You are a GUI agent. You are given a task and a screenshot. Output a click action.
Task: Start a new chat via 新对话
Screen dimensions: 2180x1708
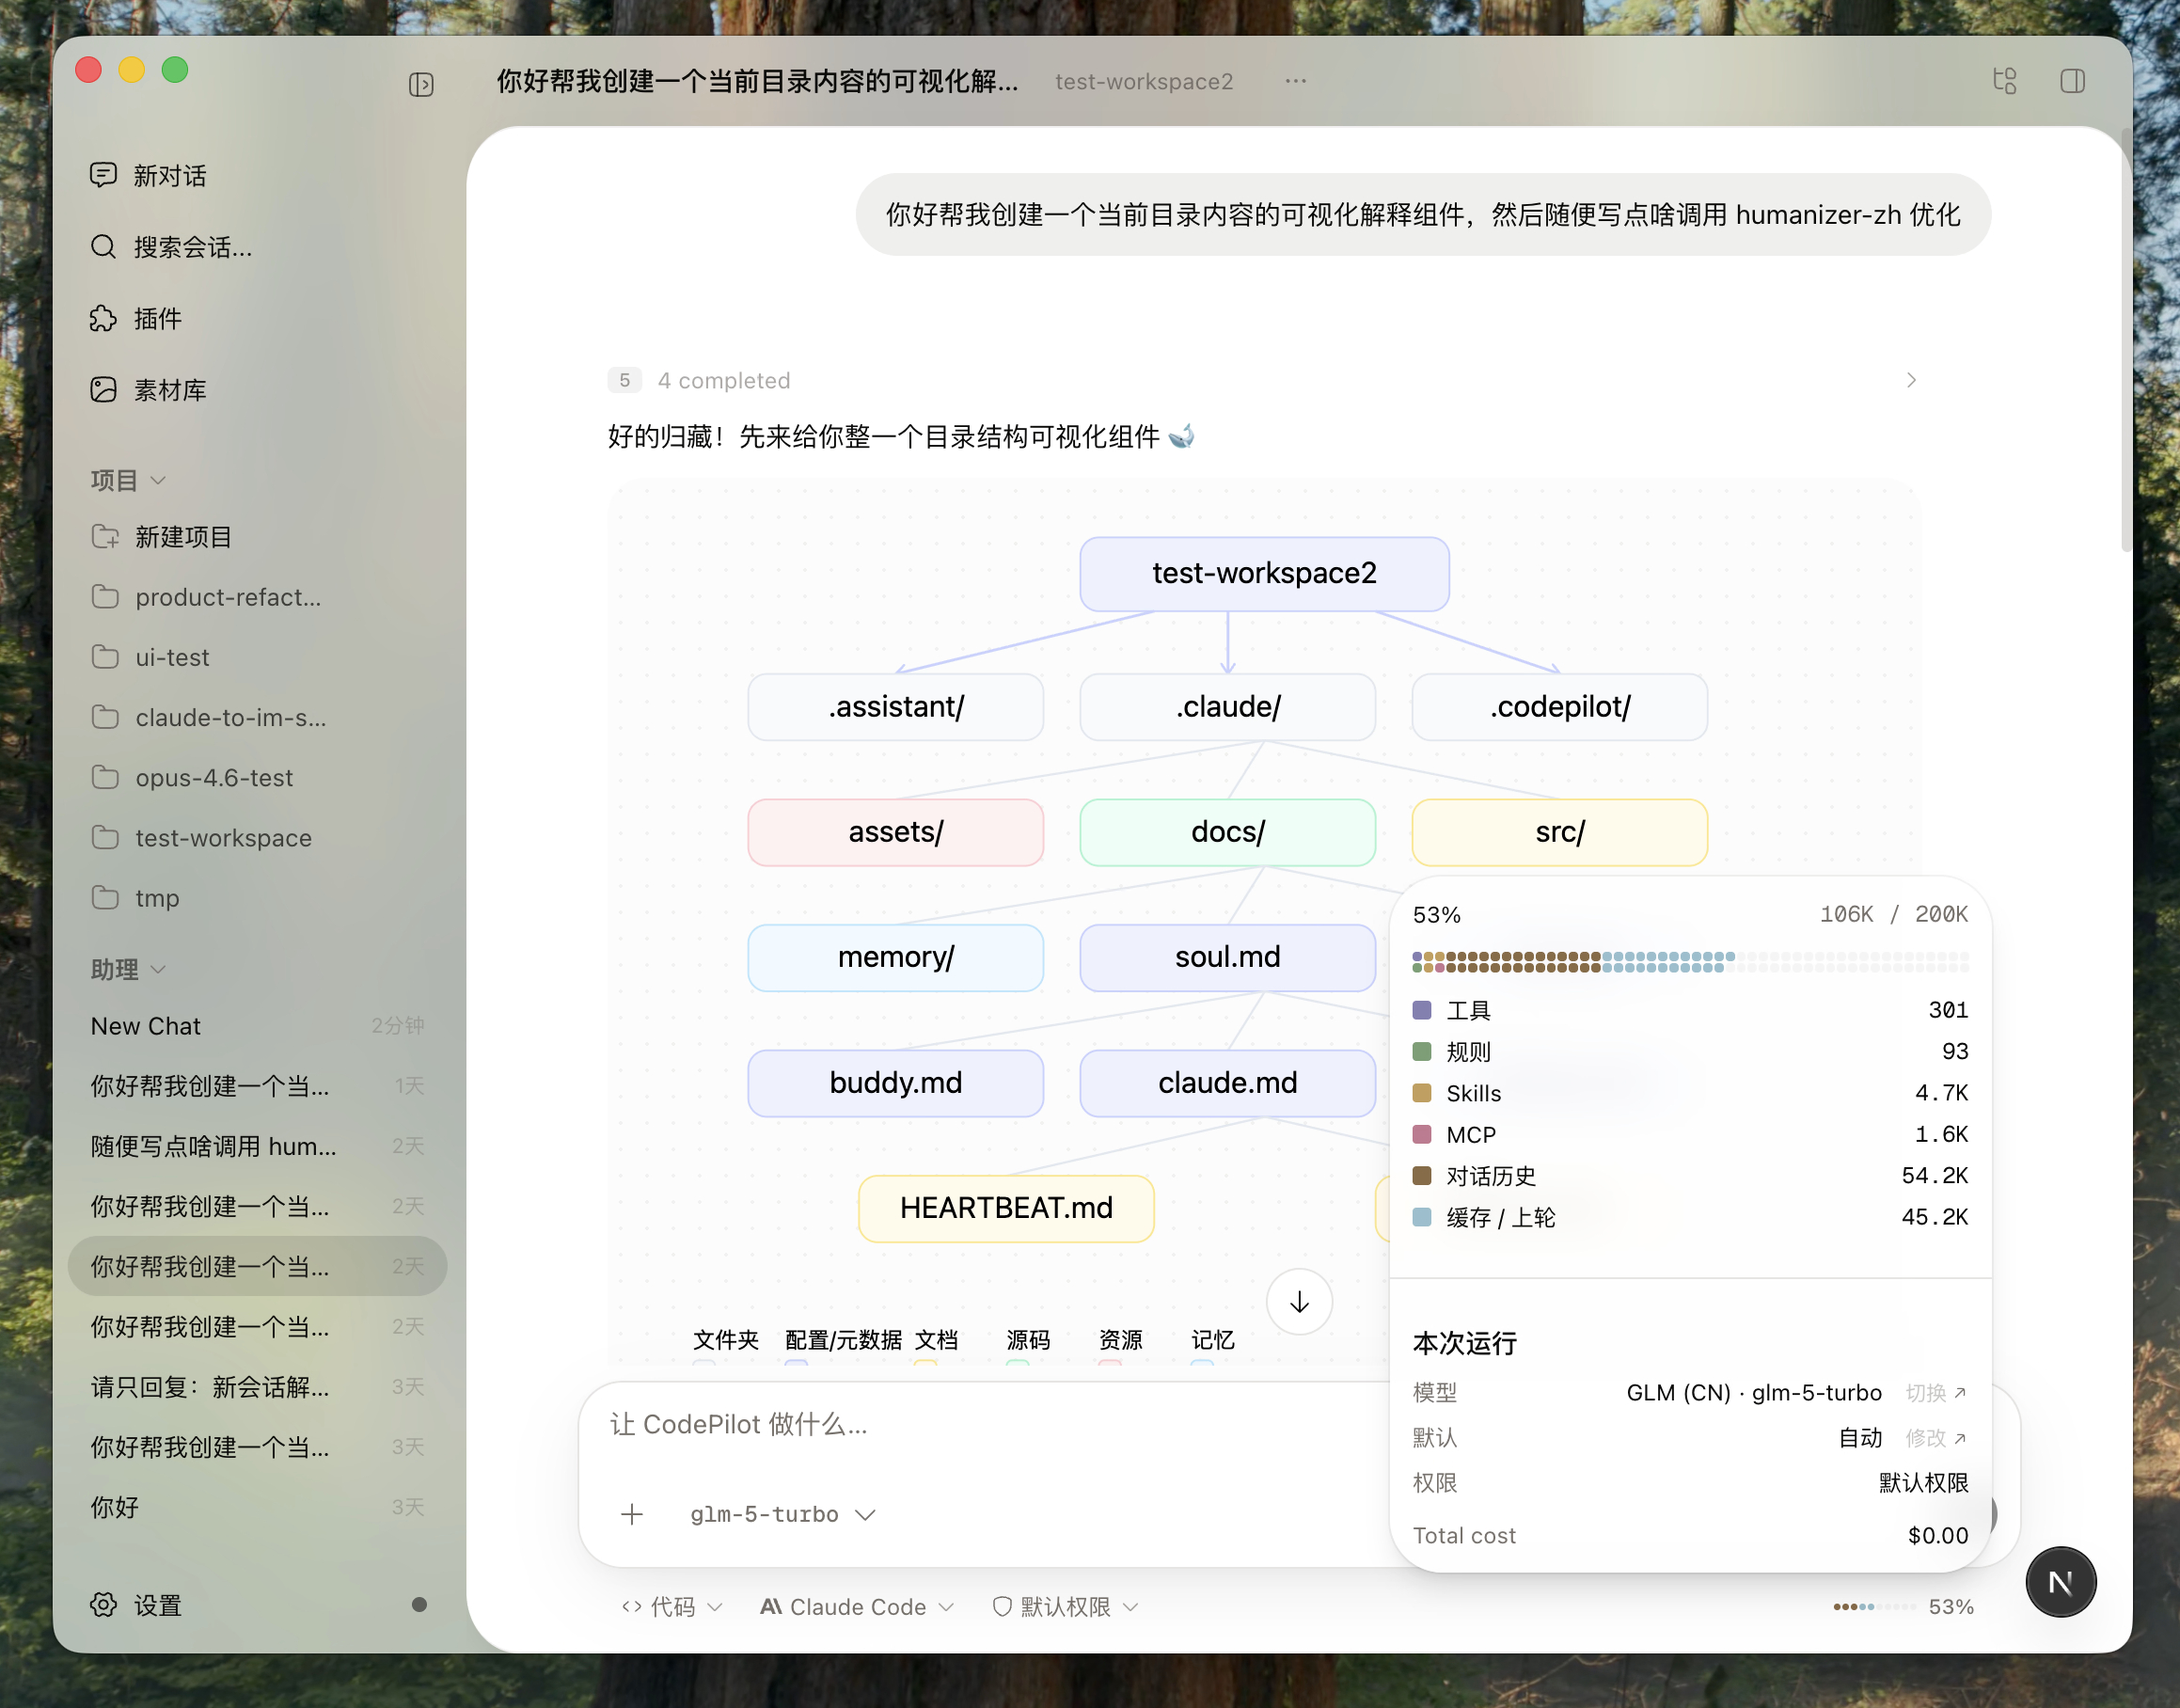pyautogui.click(x=148, y=176)
